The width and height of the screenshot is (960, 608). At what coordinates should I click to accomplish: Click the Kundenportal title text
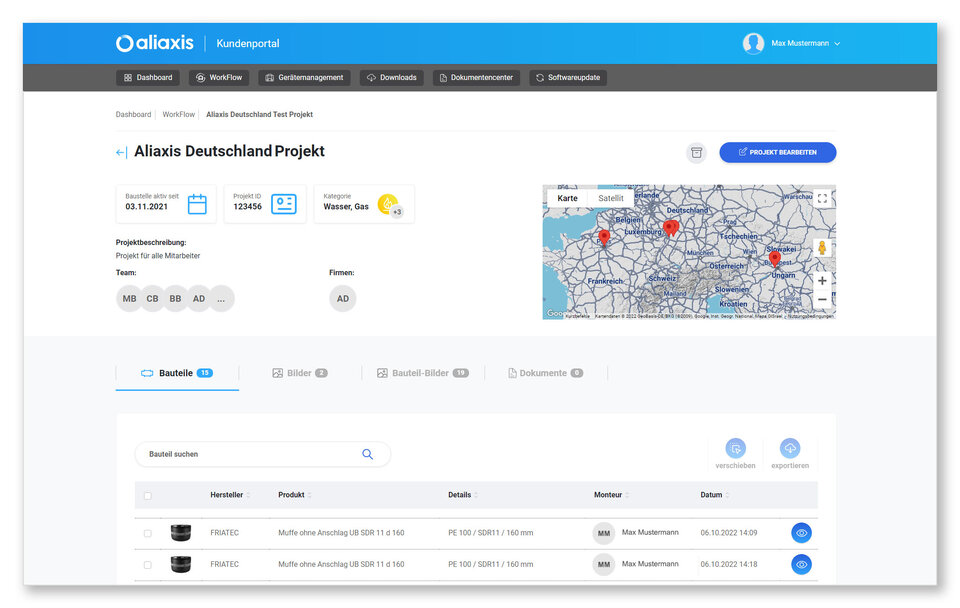248,43
